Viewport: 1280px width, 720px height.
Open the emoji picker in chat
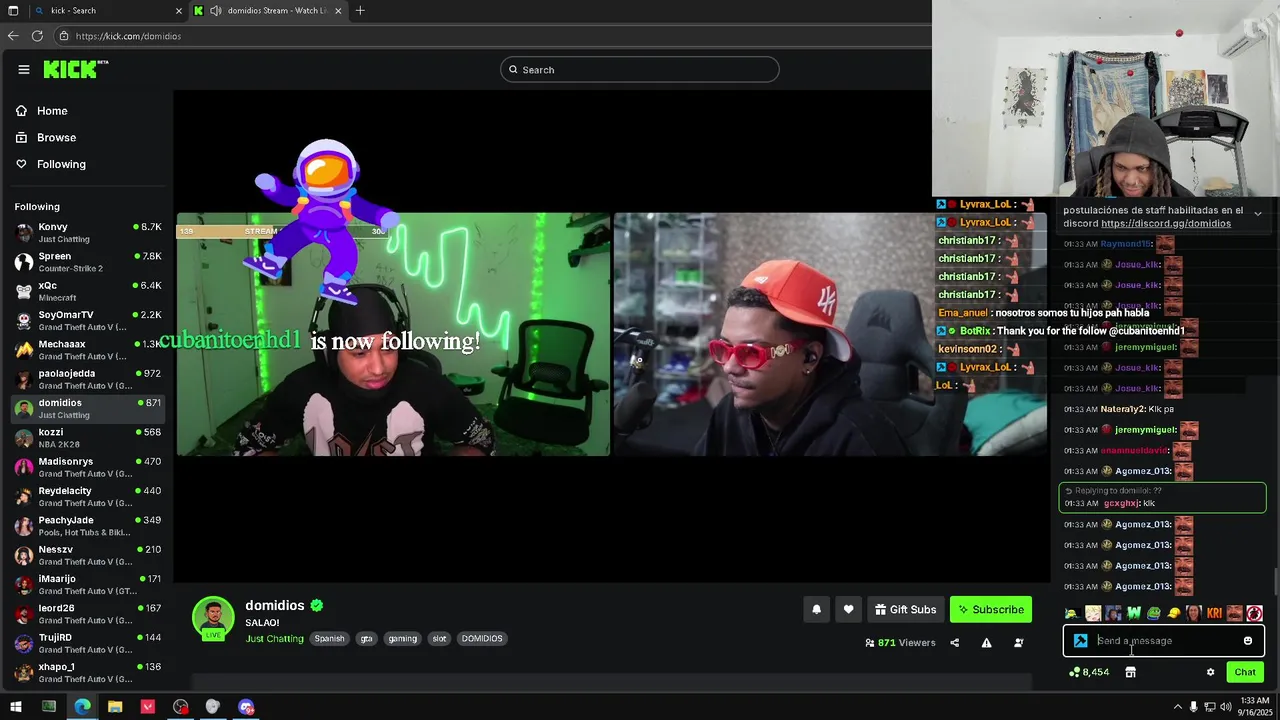click(1248, 641)
